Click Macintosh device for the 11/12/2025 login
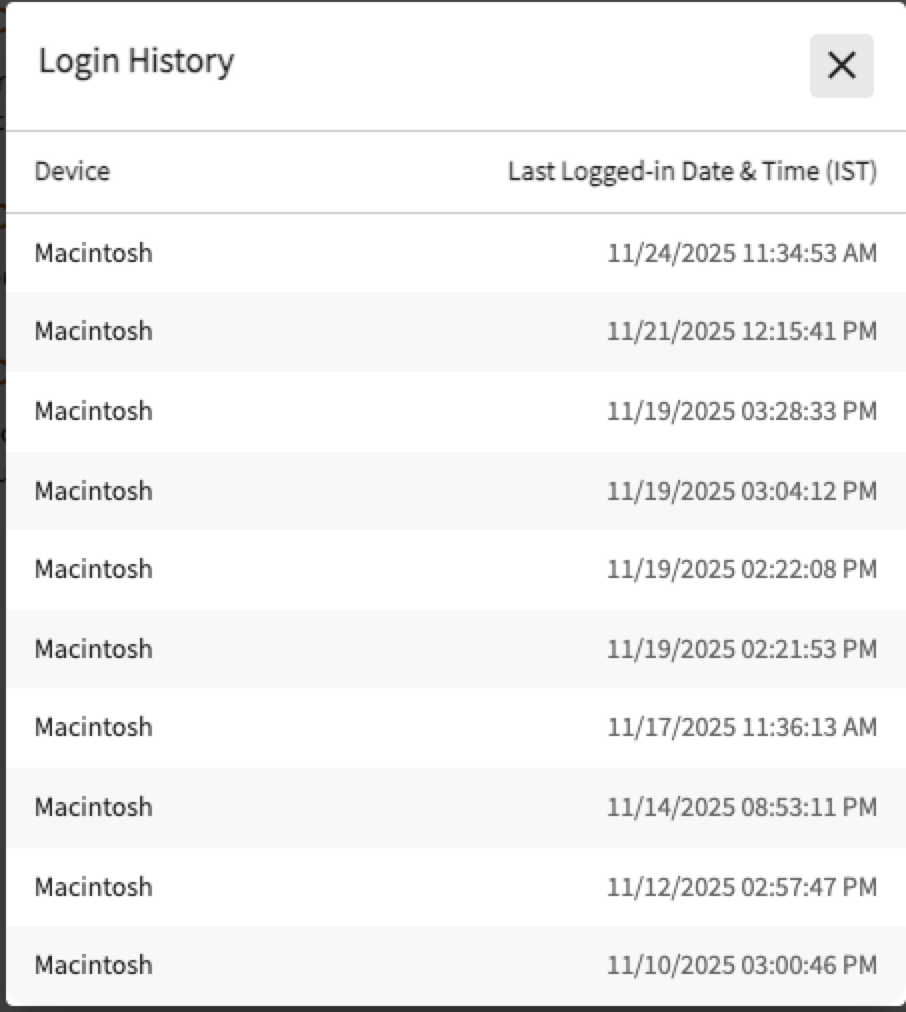Viewport: 906px width, 1012px height. (94, 887)
